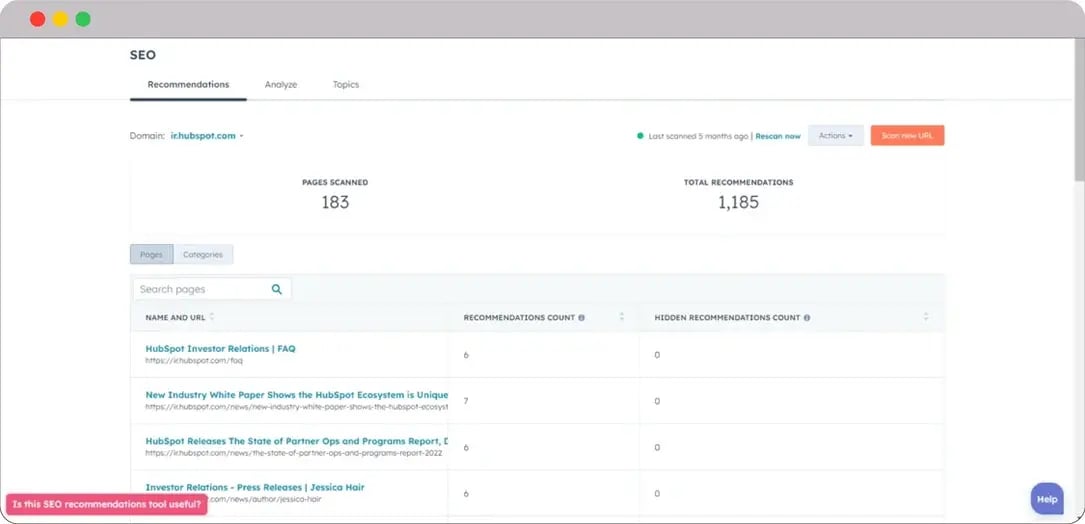Viewport: 1085px width, 524px height.
Task: Switch to the Recommendations tab
Action: [x=188, y=84]
